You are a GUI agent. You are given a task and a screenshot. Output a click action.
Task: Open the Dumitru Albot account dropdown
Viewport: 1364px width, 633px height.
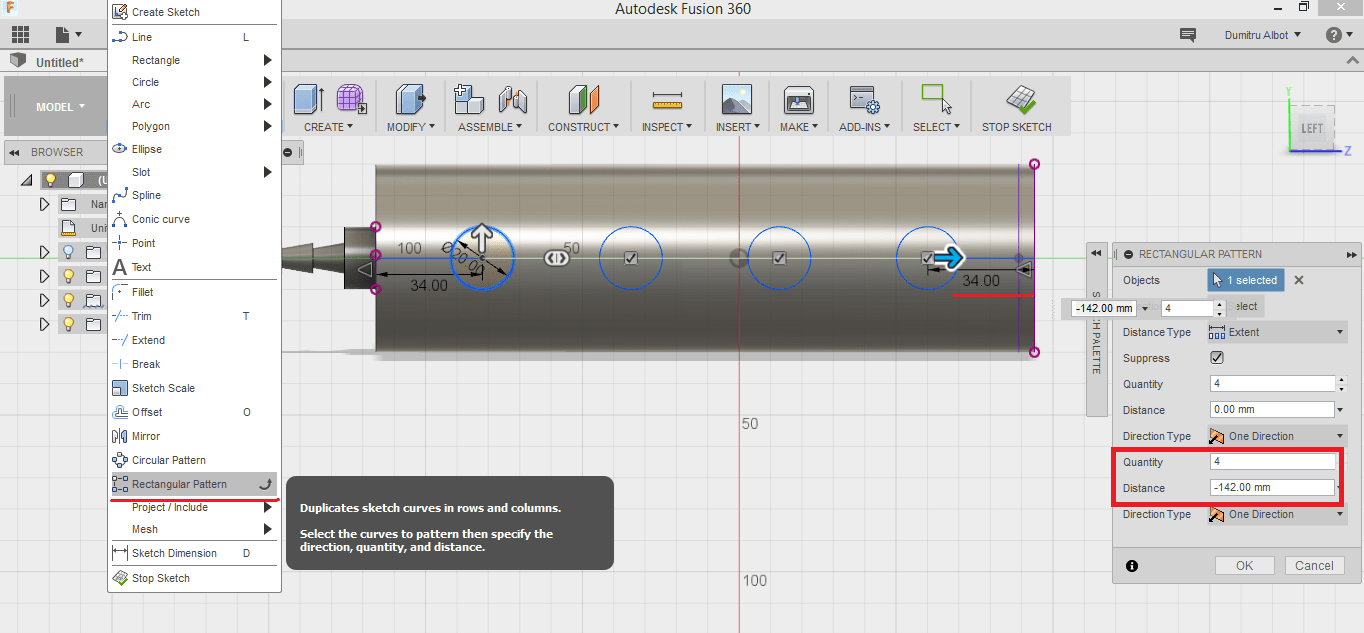tap(1263, 35)
